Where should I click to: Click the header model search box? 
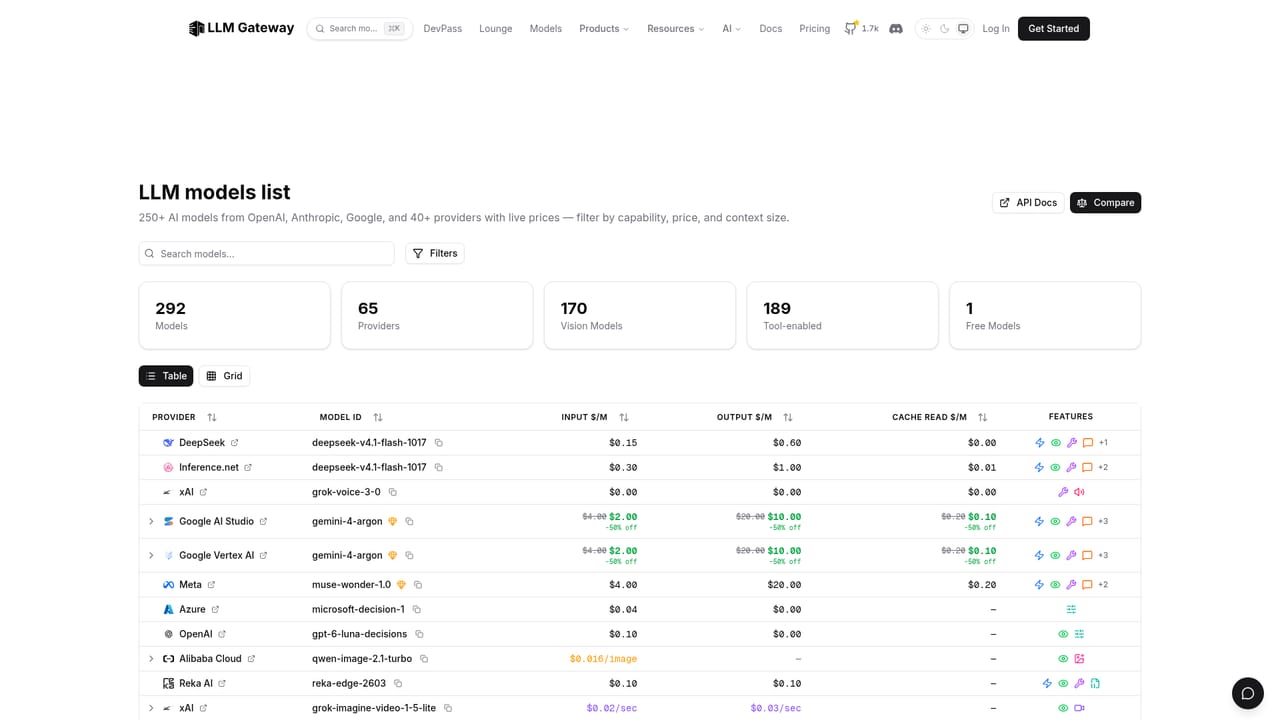coord(360,29)
